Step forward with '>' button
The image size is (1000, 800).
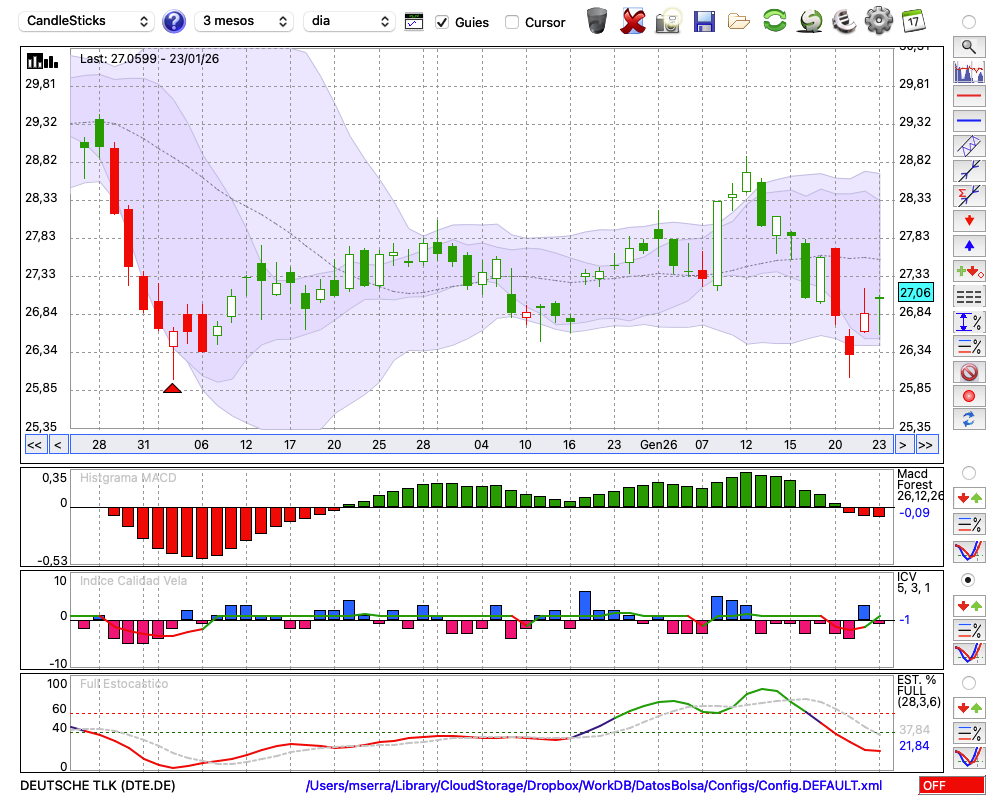pos(902,445)
